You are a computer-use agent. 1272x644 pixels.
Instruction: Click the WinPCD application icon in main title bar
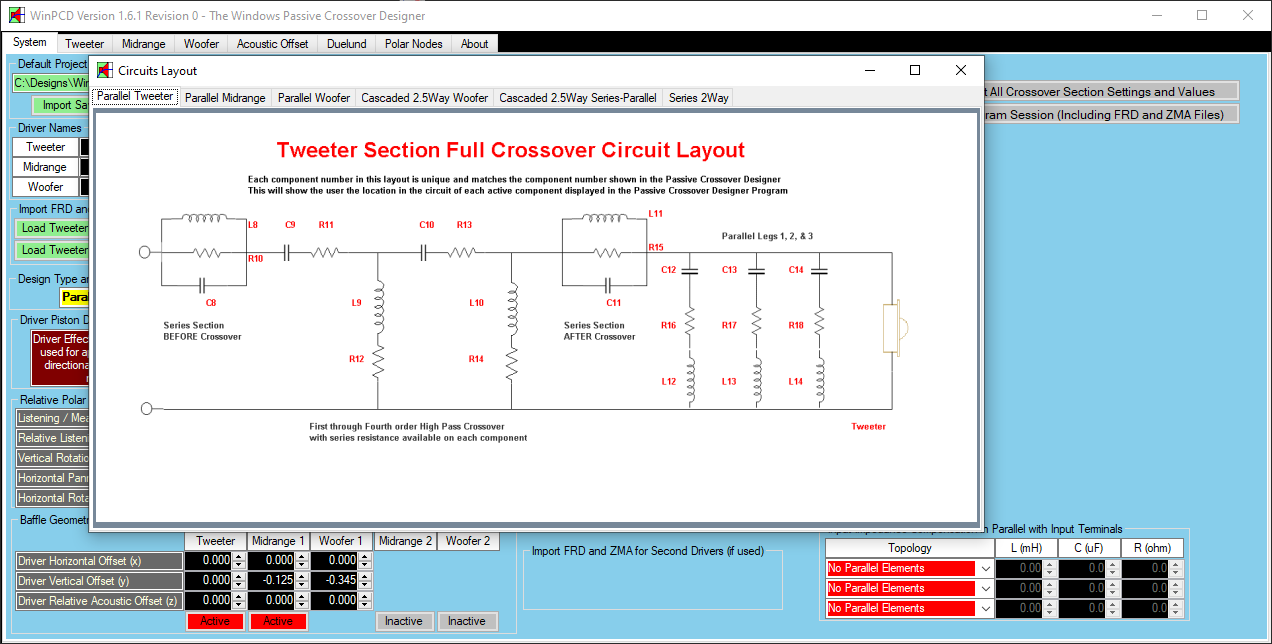pos(16,16)
